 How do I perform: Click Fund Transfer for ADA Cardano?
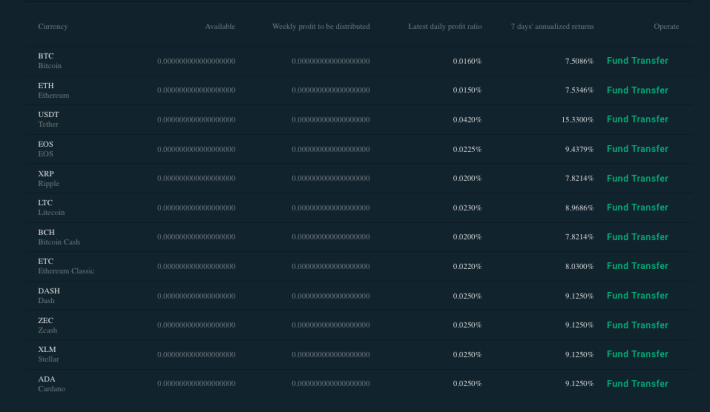pos(637,383)
